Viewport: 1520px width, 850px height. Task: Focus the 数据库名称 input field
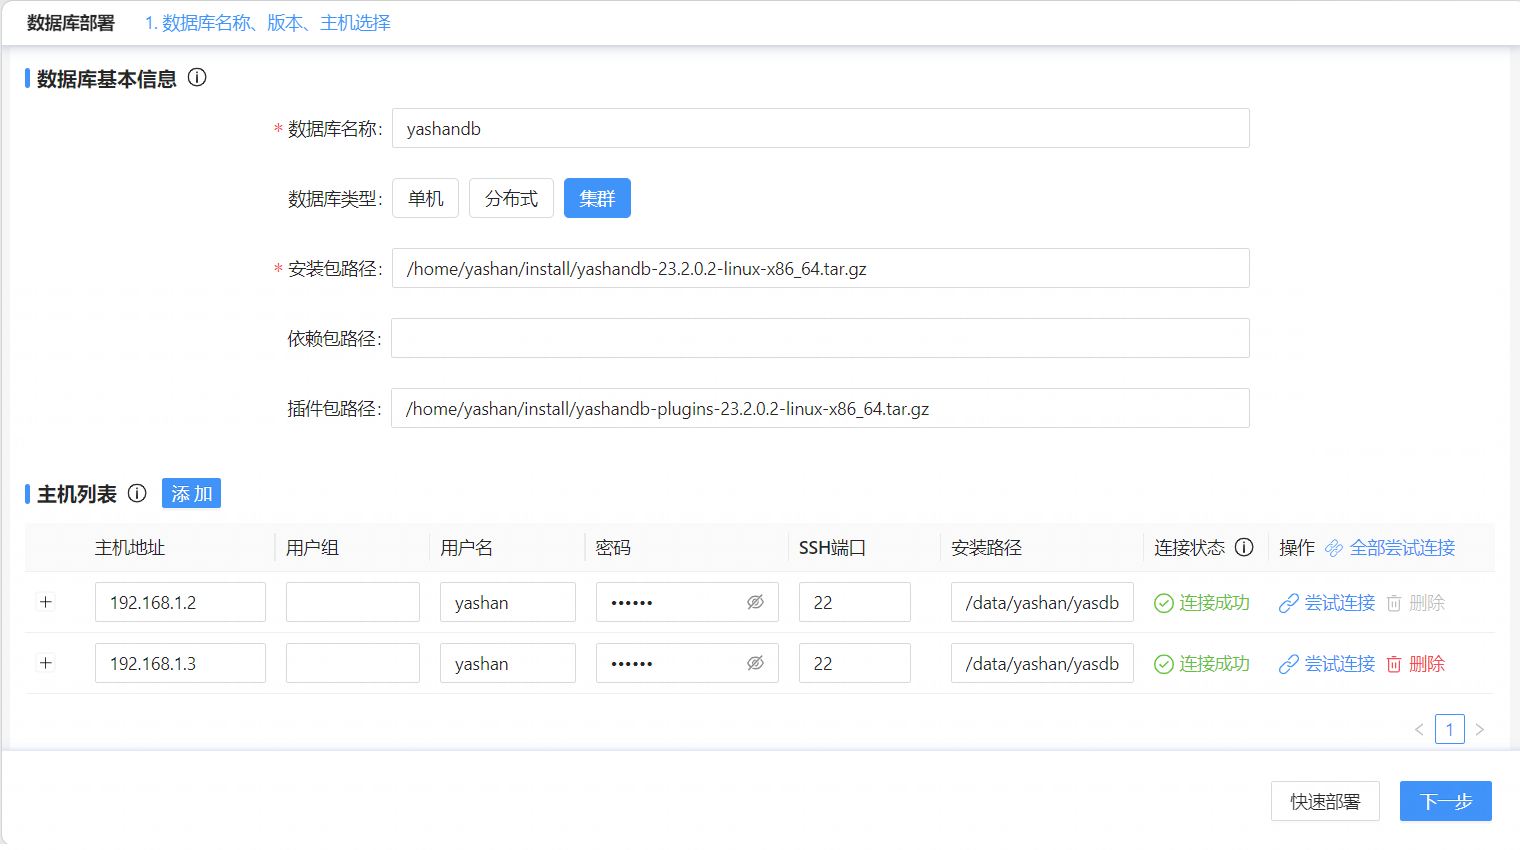tap(821, 128)
